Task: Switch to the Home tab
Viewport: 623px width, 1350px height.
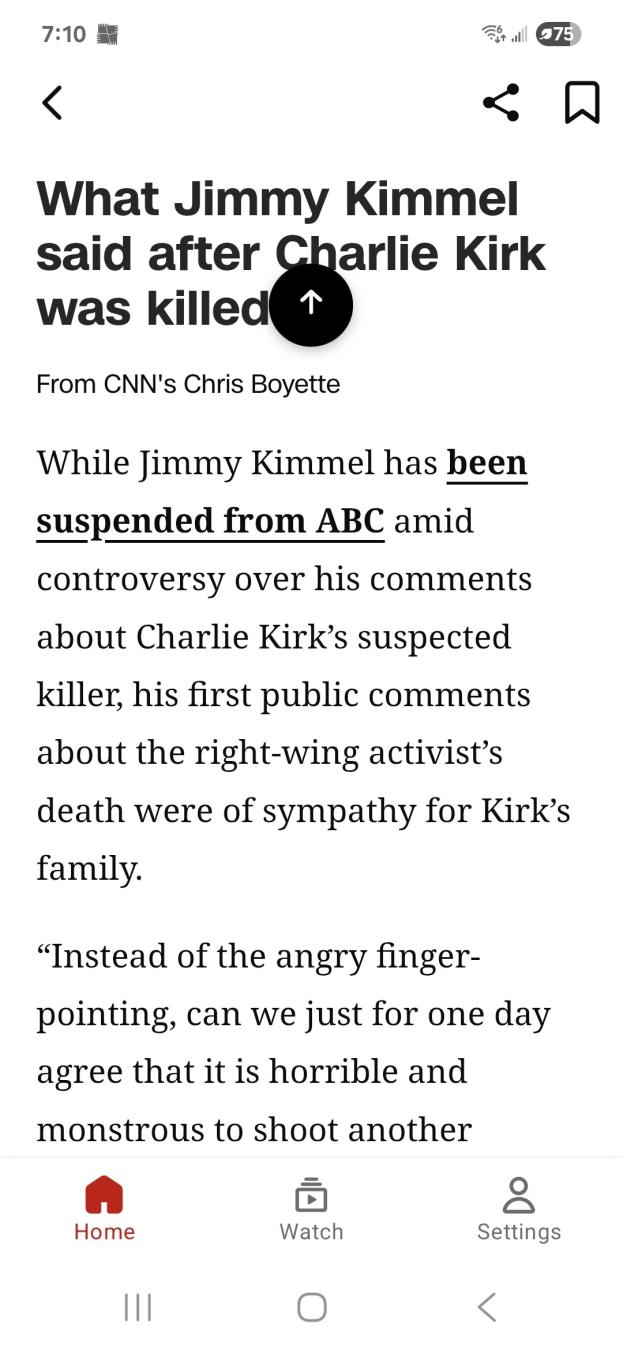Action: 104,1208
